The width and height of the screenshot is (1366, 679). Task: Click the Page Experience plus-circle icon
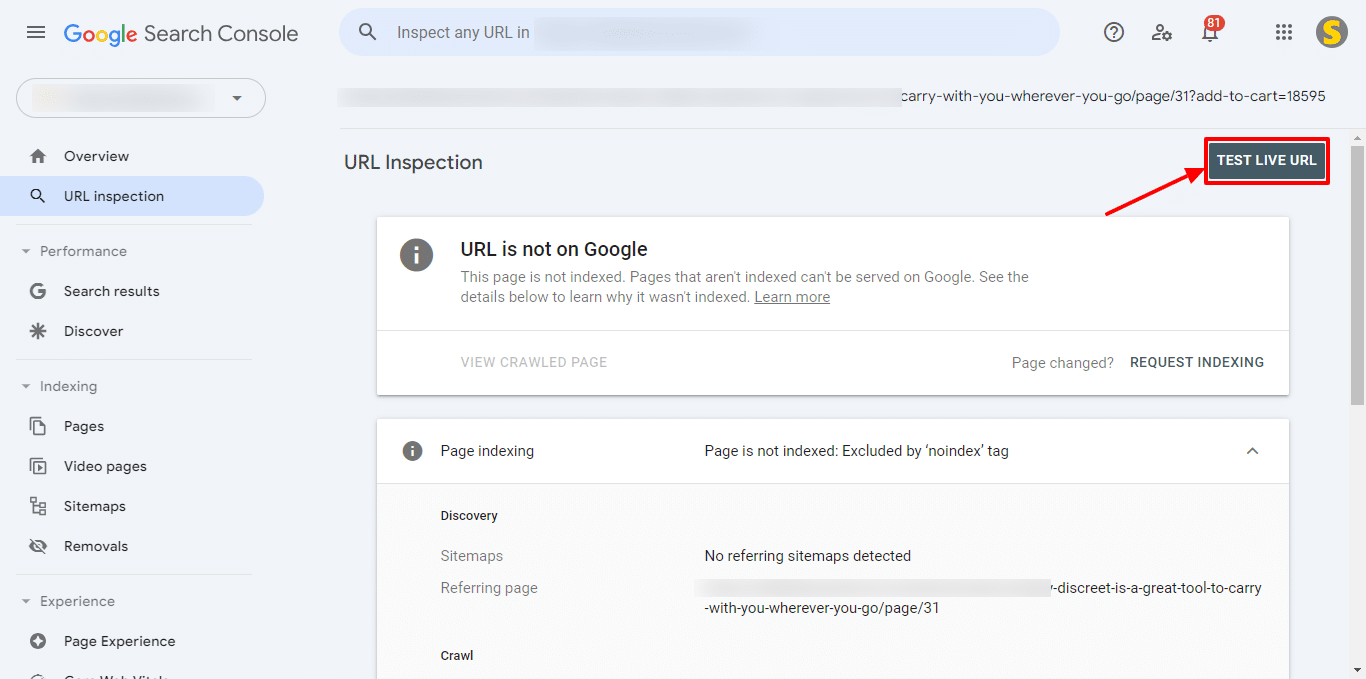(38, 641)
